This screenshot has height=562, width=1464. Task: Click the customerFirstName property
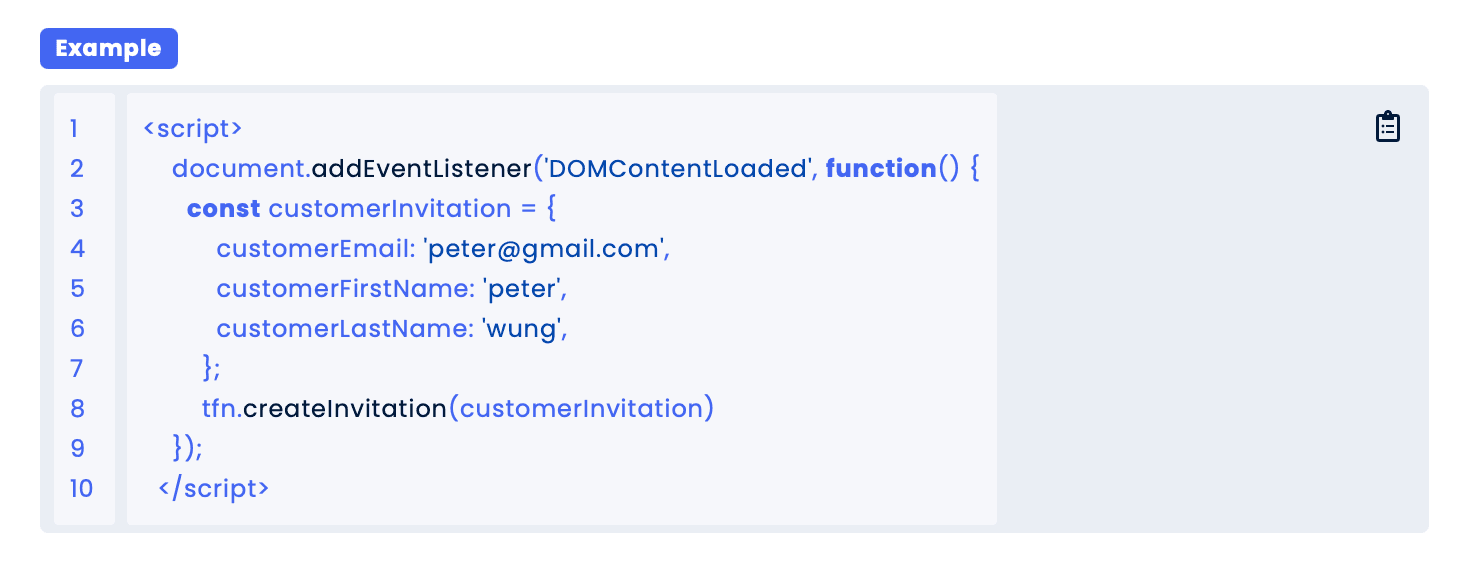[x=344, y=289]
